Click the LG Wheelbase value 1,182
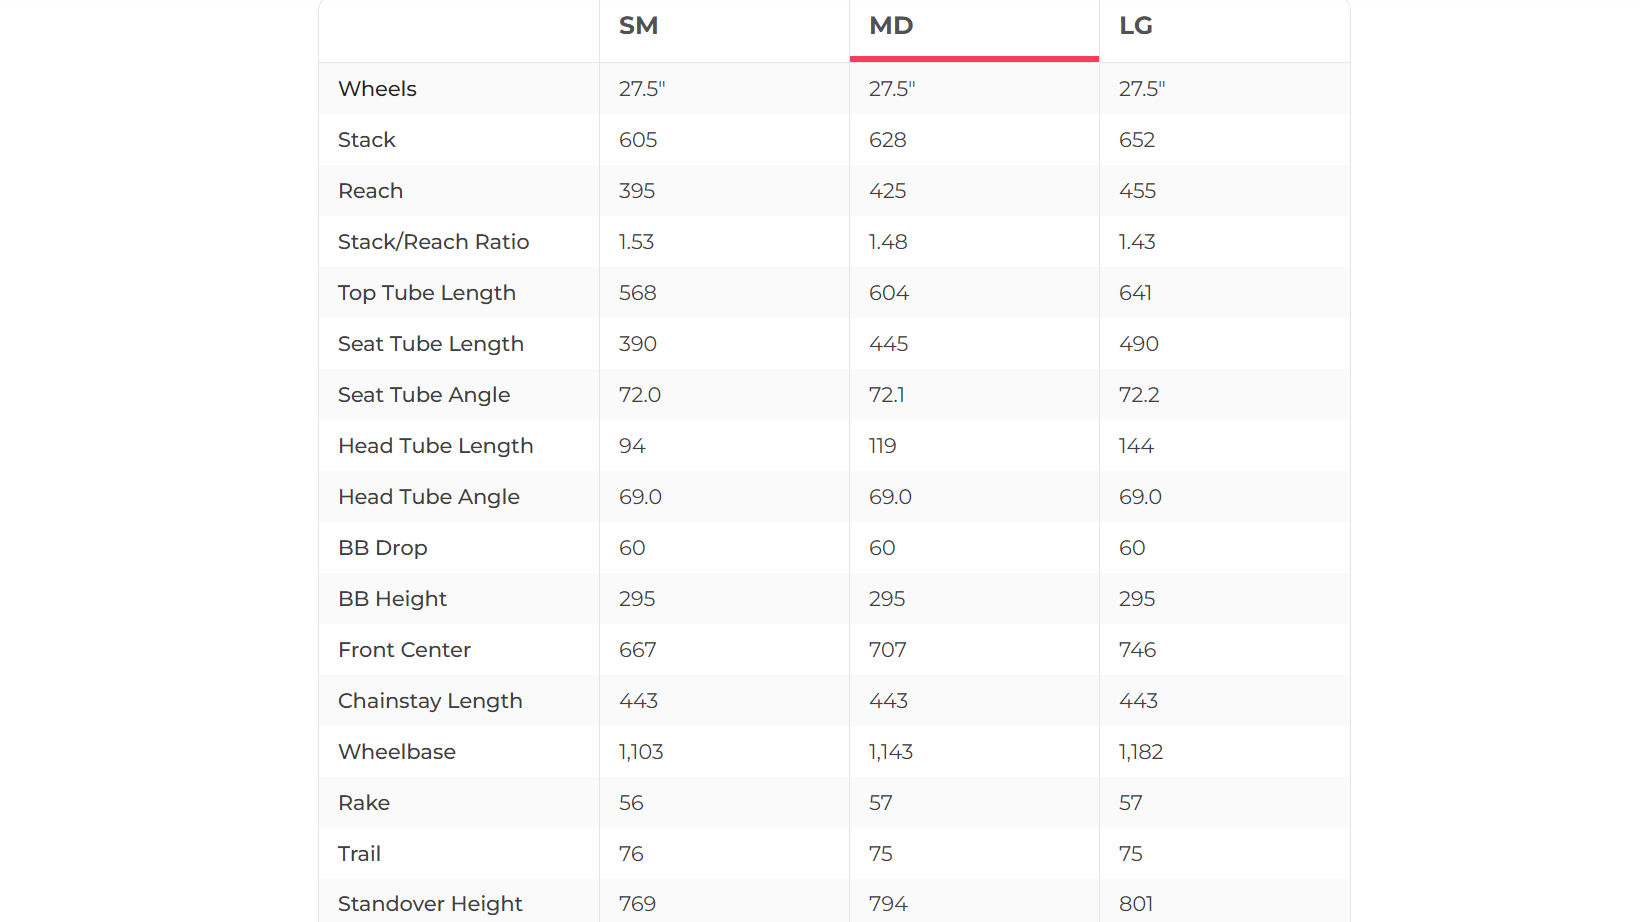The height and width of the screenshot is (922, 1640). tap(1141, 752)
